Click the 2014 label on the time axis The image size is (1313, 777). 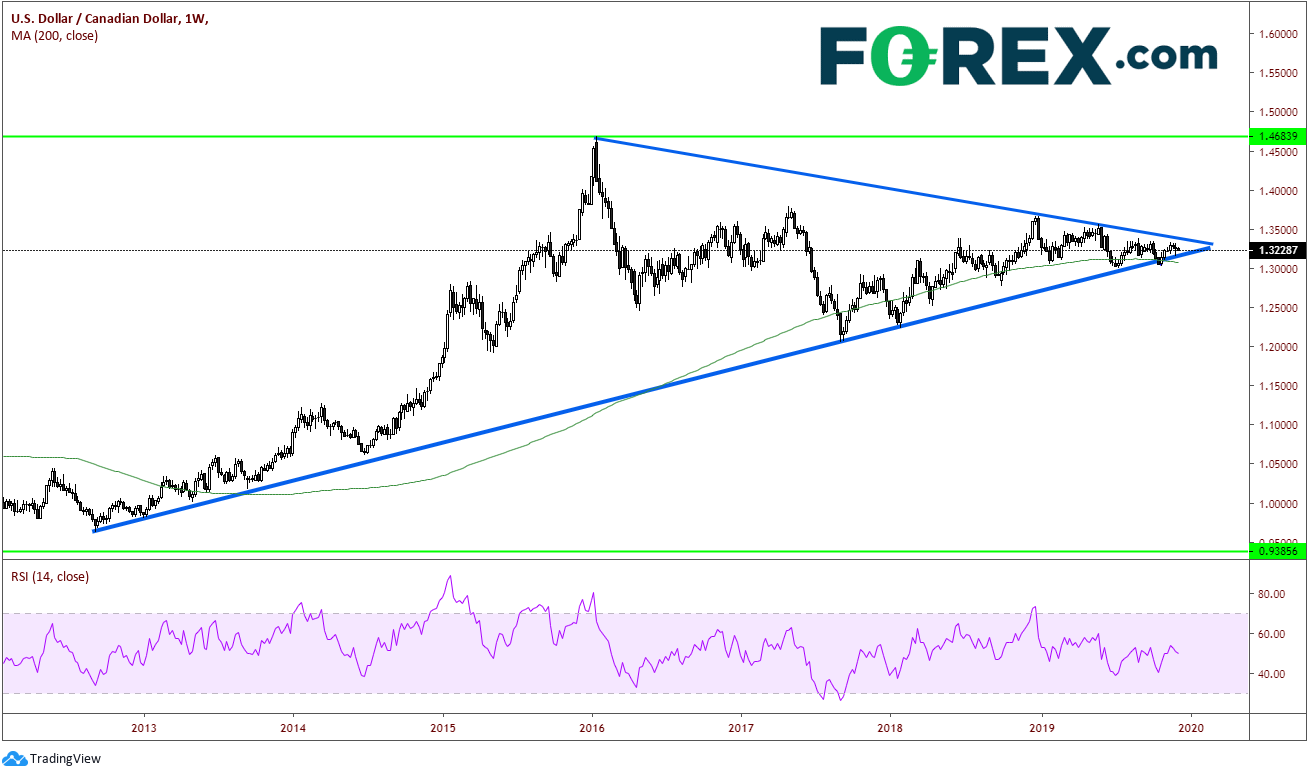point(293,727)
